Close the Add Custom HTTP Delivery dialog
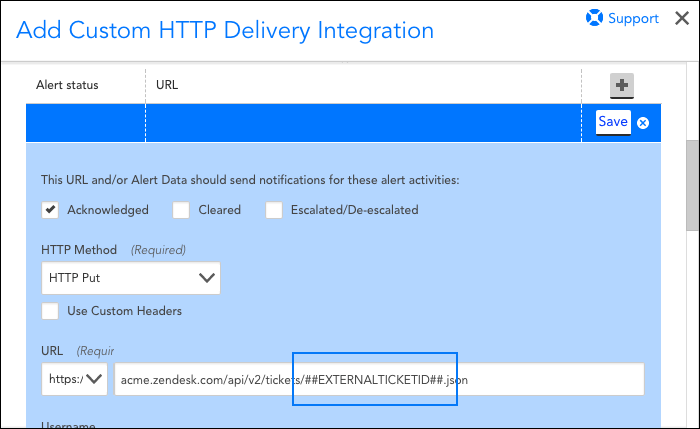Screen dimensions: 700x429 [x=682, y=18]
